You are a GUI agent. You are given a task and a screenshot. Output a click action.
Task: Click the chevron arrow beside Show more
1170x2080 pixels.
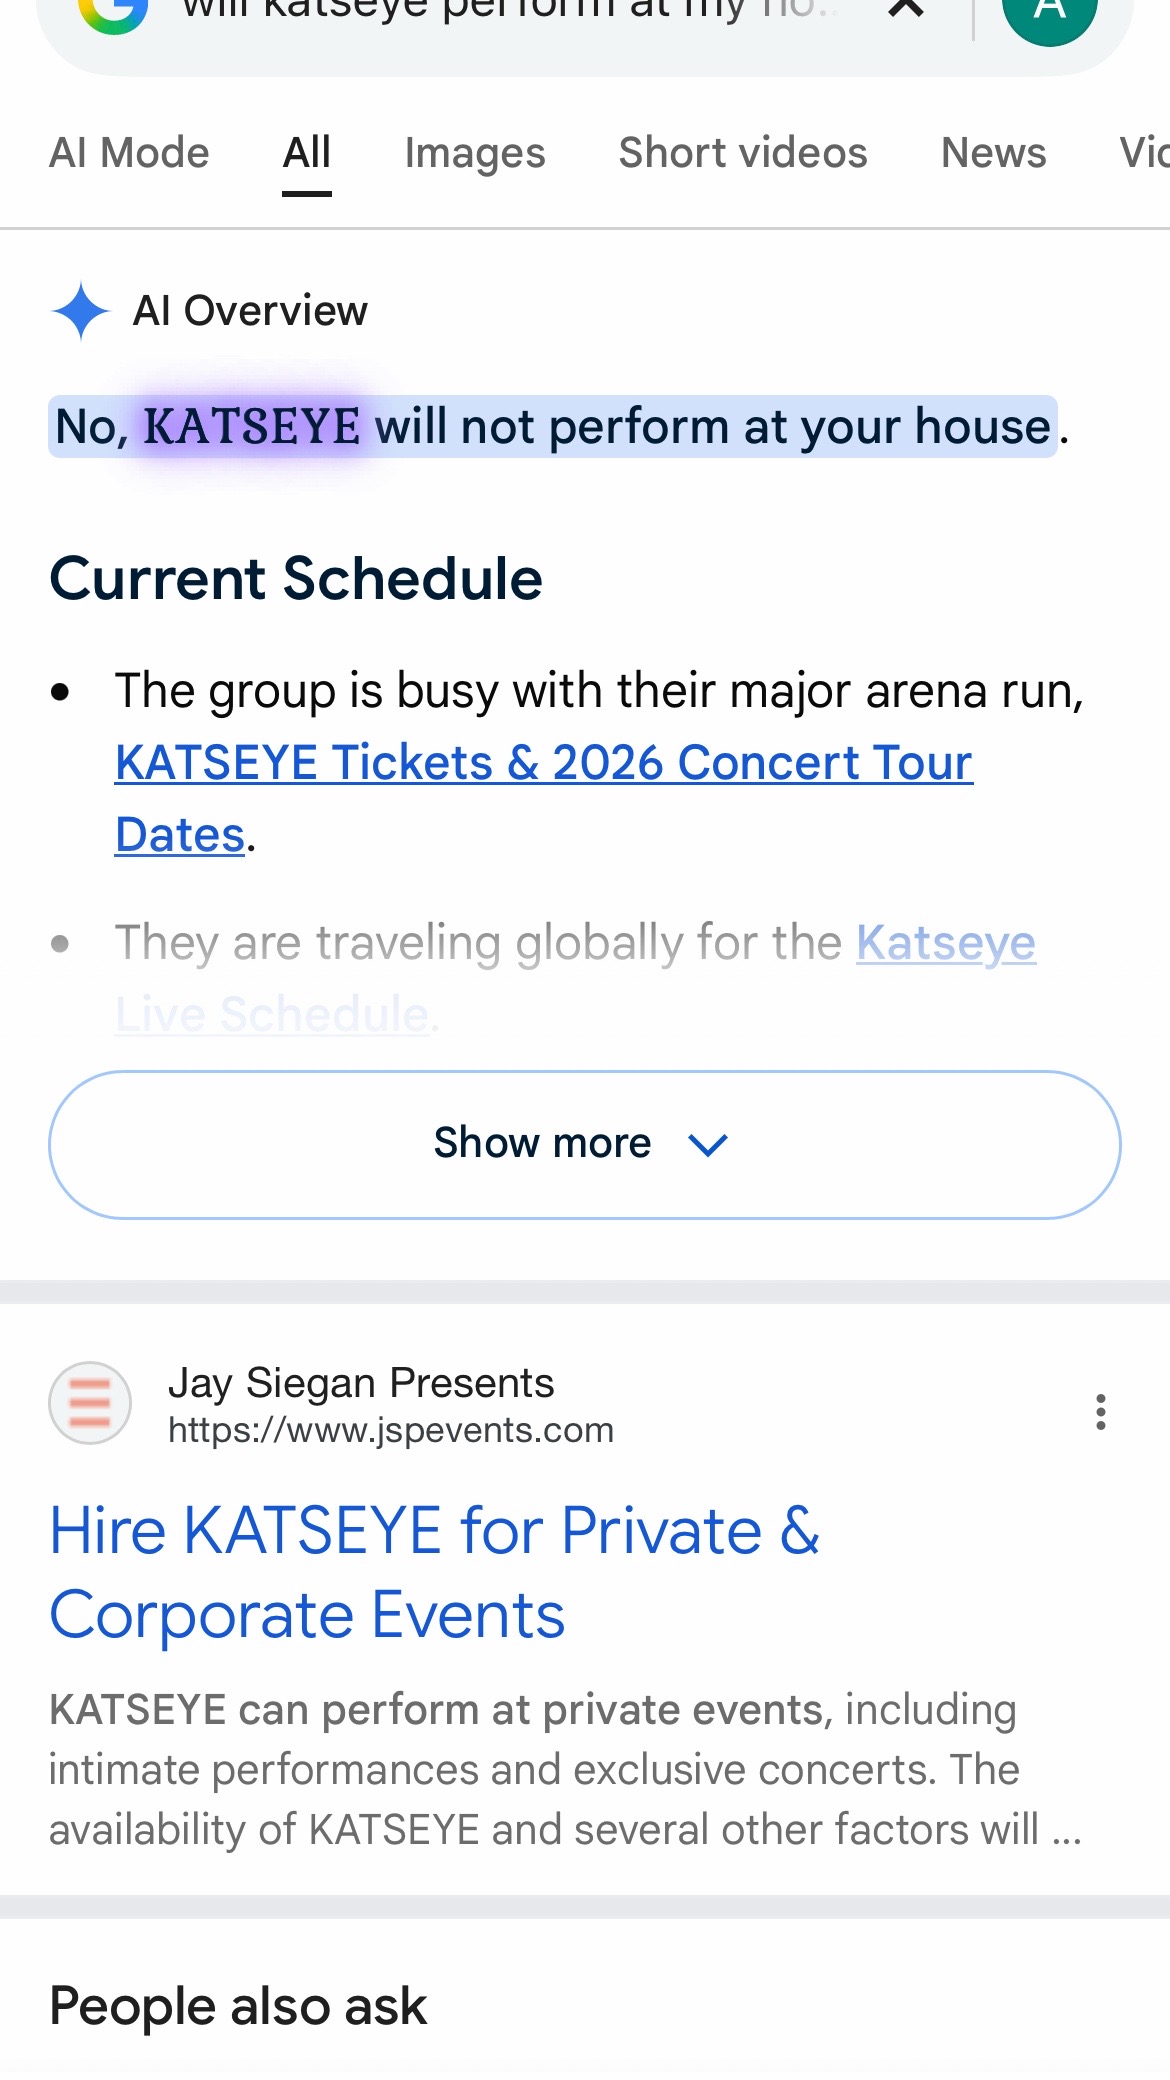point(708,1145)
